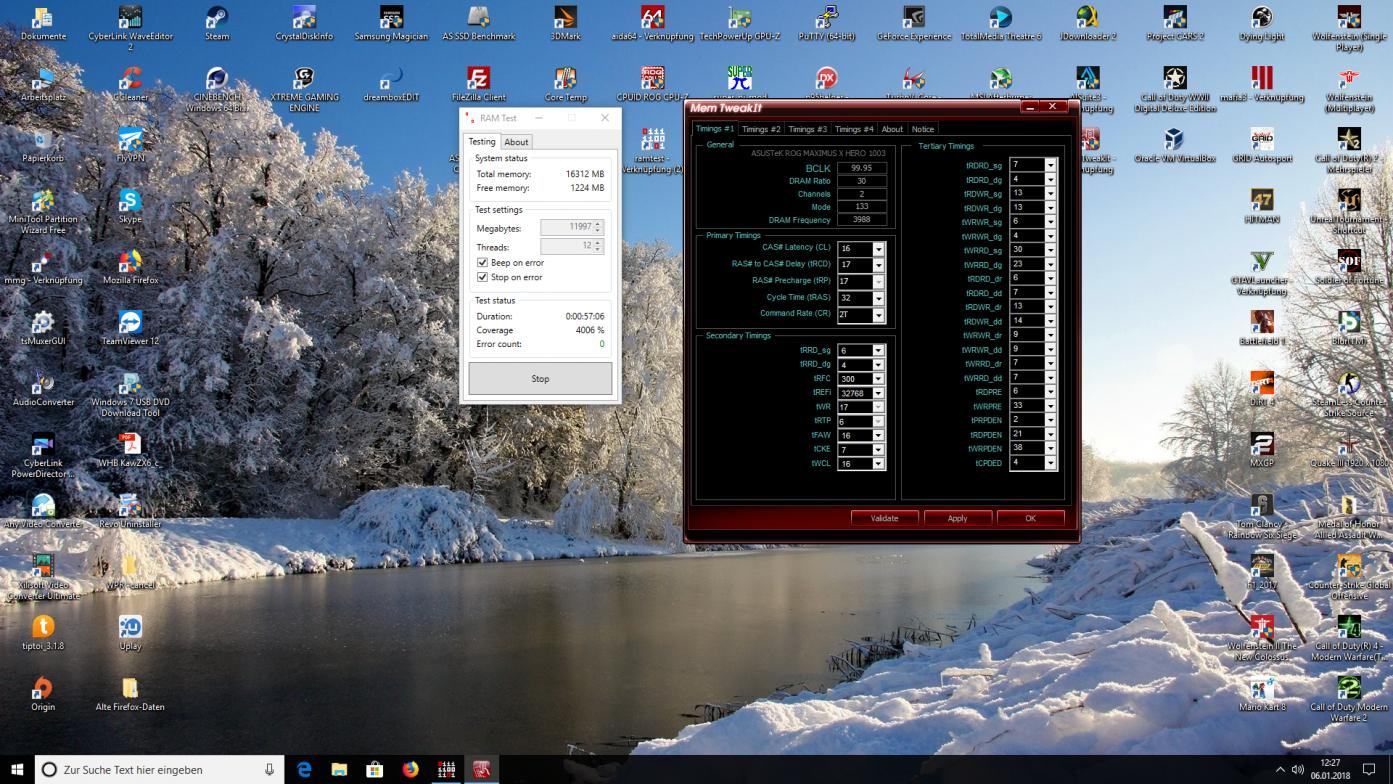
Task: Expand the CAS# Latency (CL) dropdown
Action: pos(878,249)
